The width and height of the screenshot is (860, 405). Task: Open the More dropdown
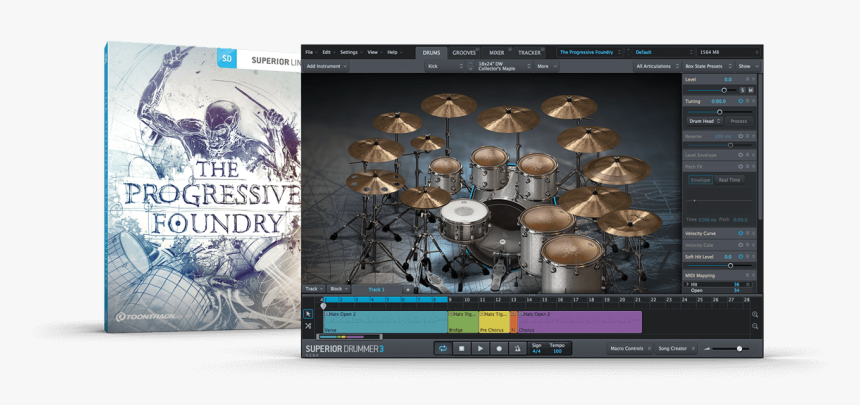pyautogui.click(x=547, y=66)
